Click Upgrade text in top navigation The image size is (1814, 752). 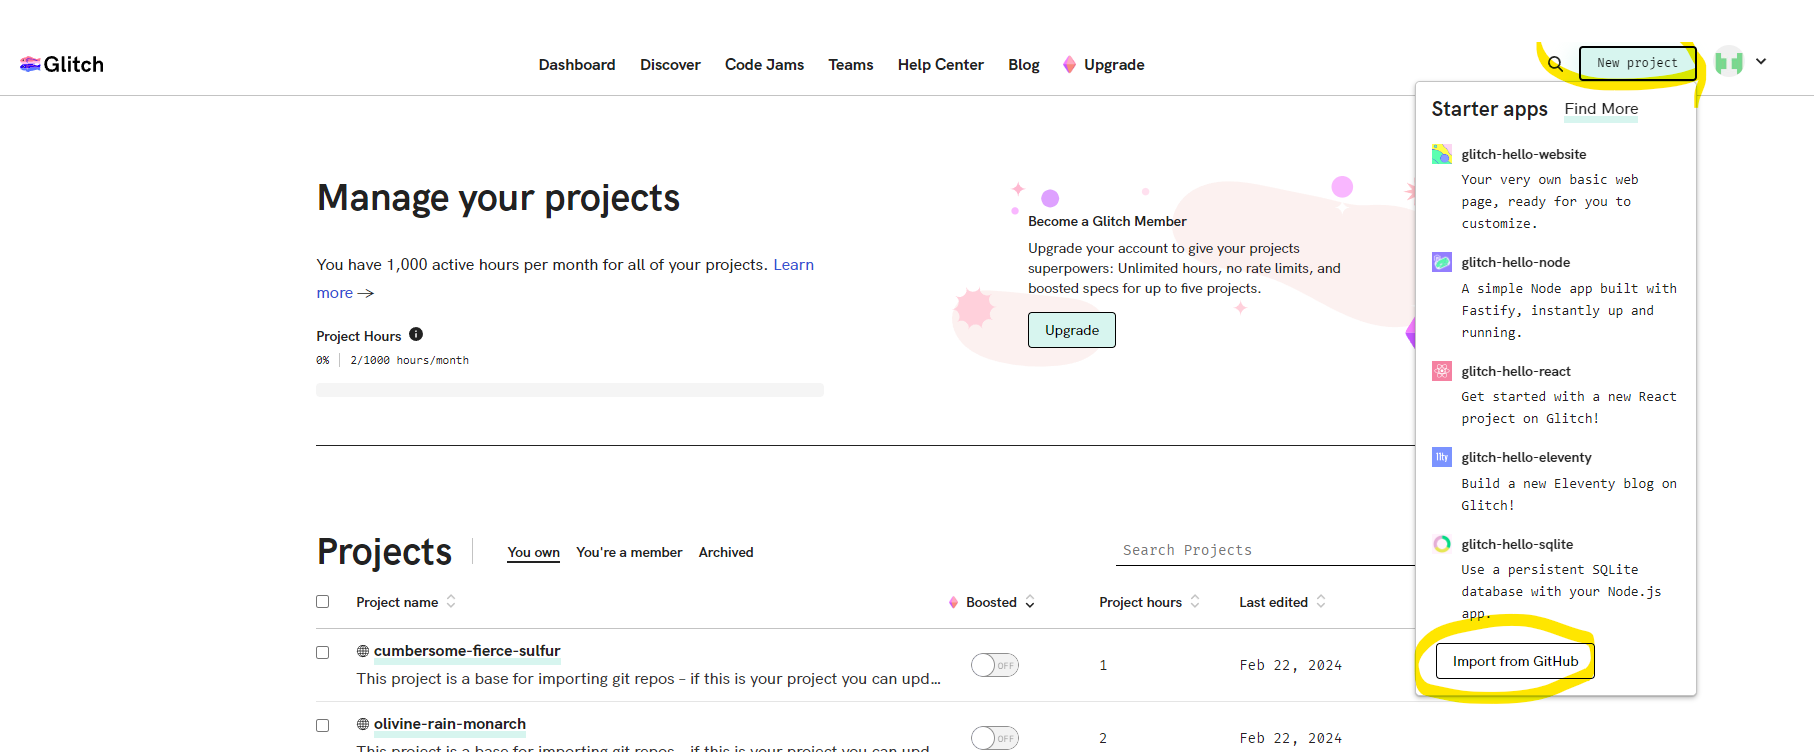(1114, 65)
